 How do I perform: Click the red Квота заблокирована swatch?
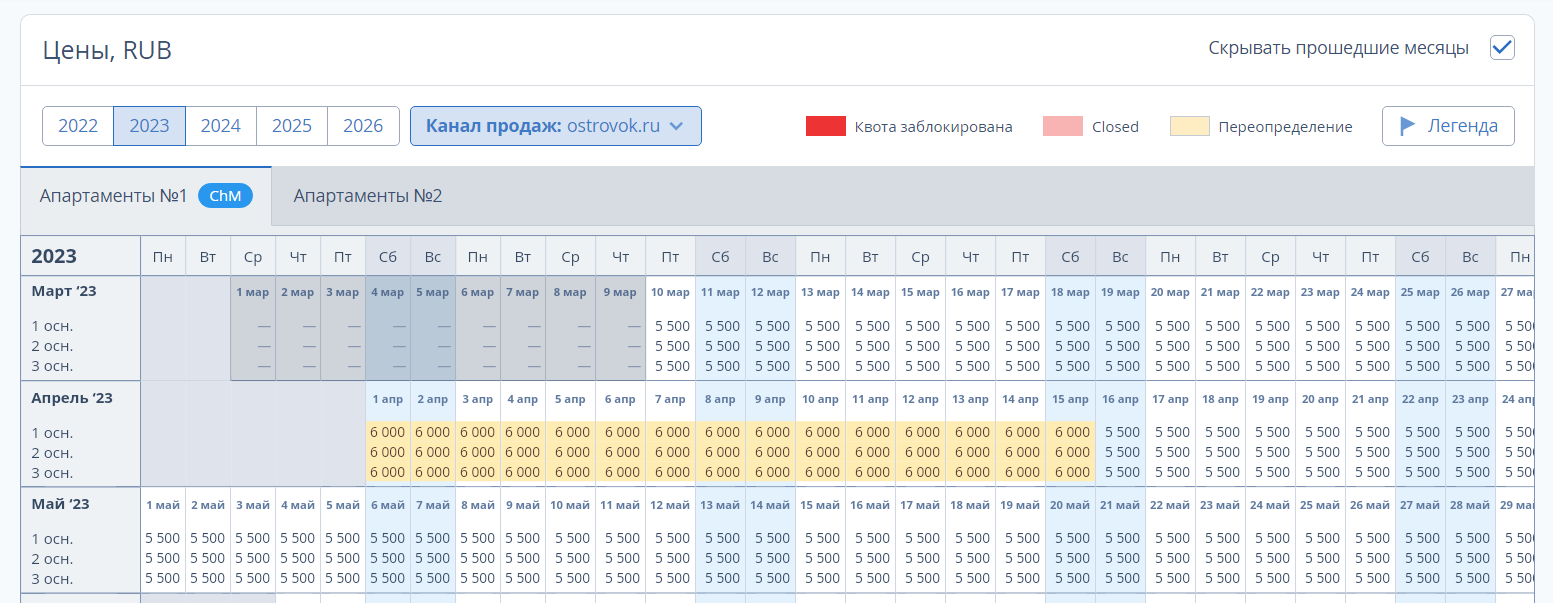826,127
